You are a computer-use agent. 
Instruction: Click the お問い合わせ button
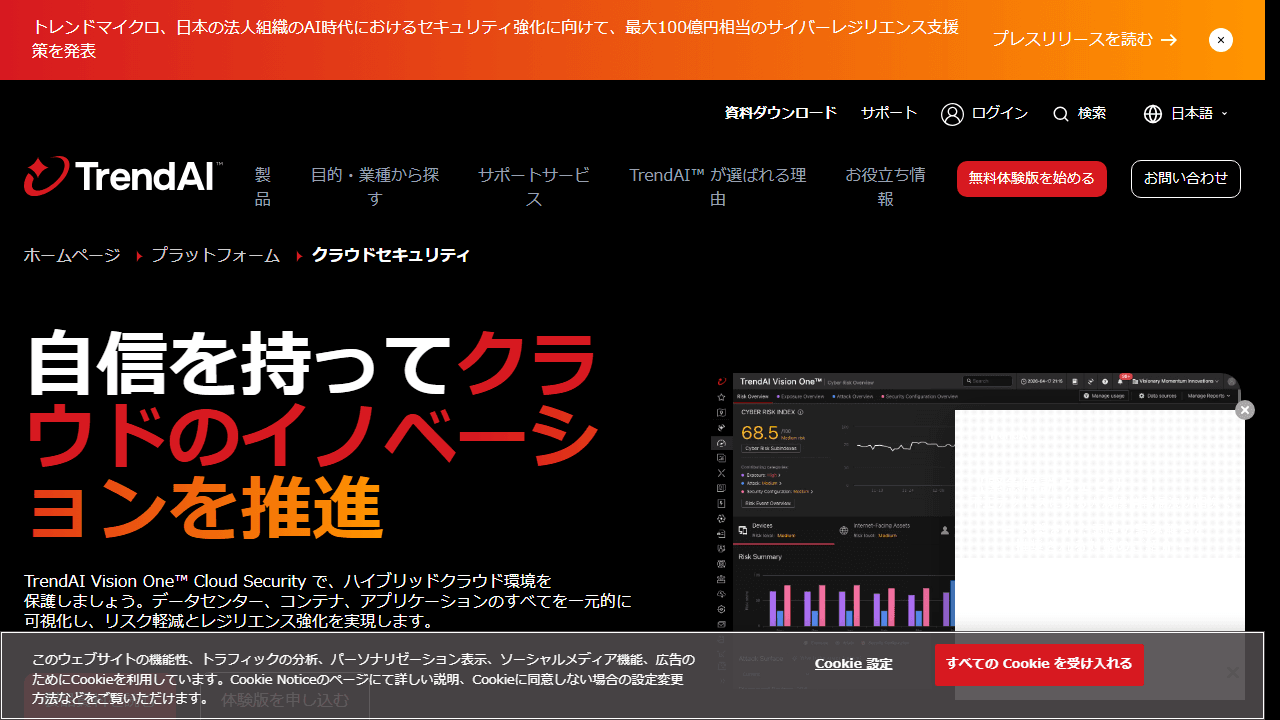(1186, 179)
